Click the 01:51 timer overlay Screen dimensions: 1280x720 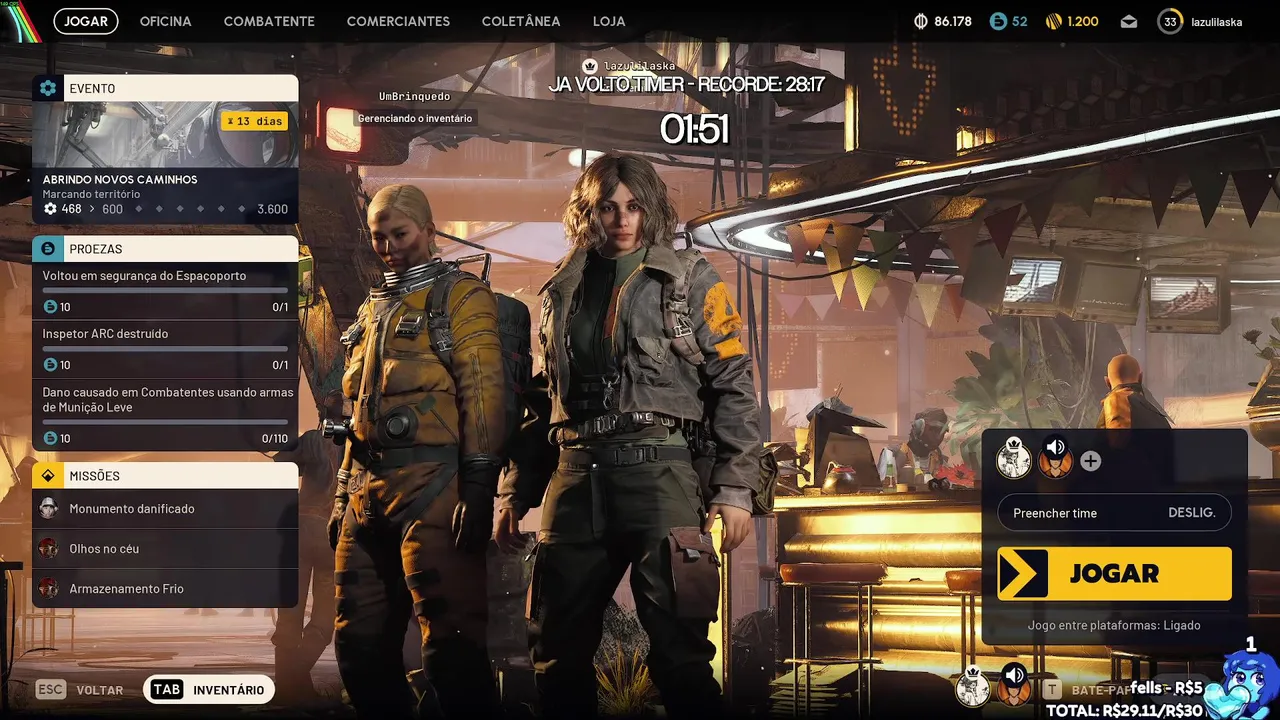pyautogui.click(x=694, y=129)
